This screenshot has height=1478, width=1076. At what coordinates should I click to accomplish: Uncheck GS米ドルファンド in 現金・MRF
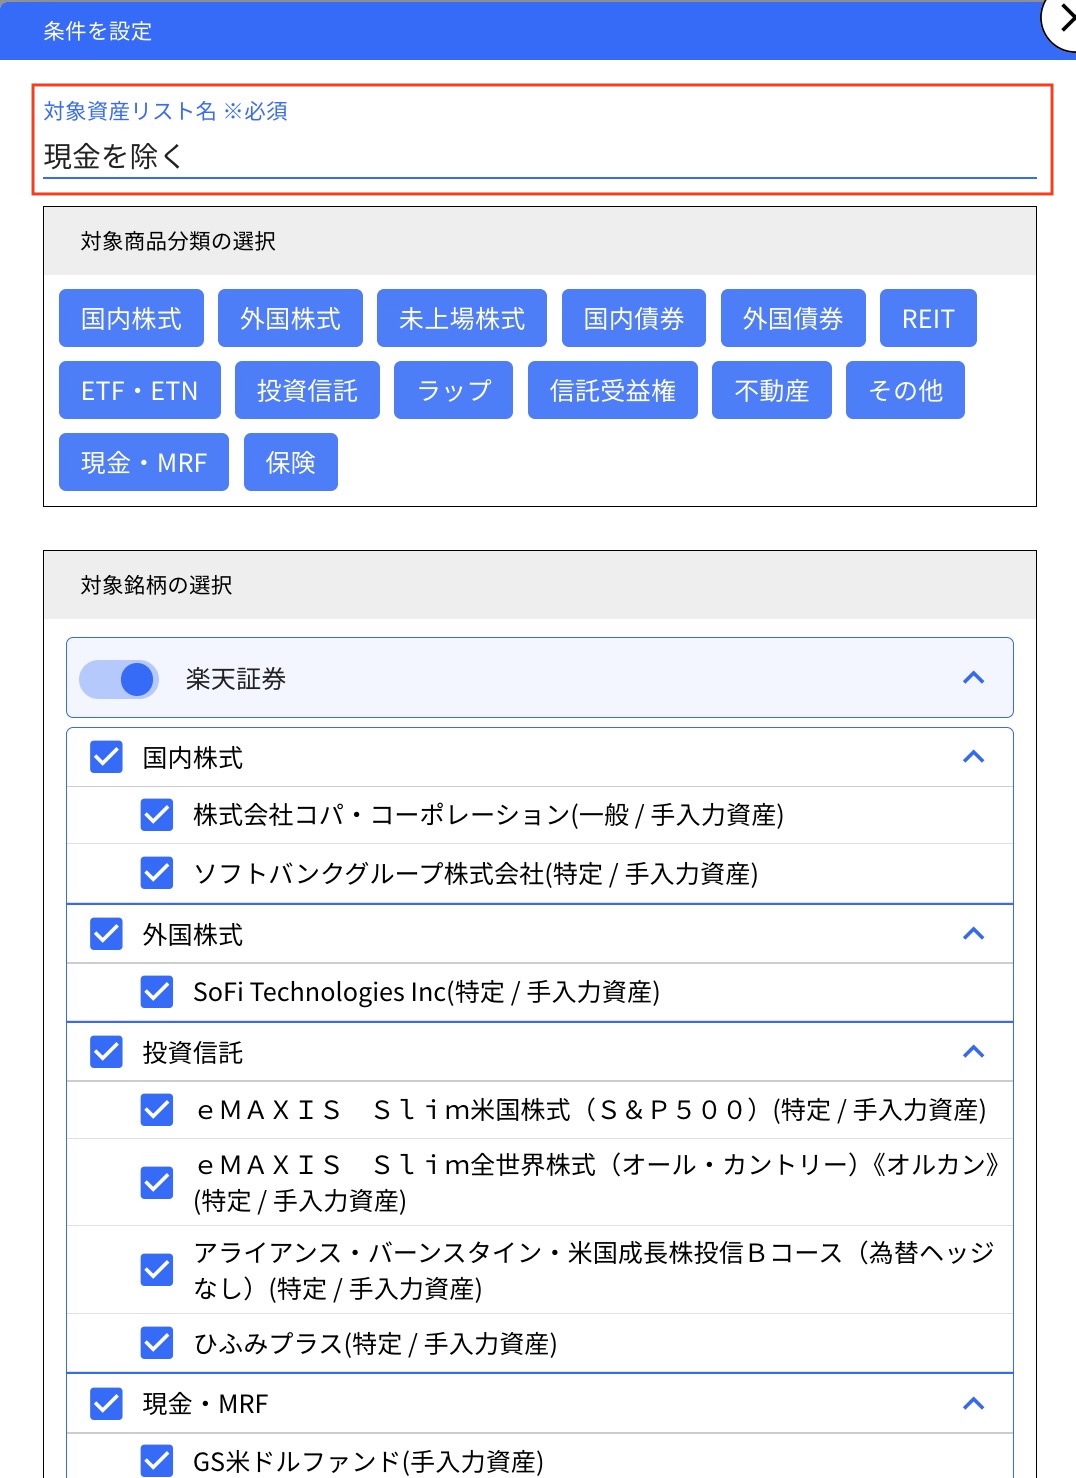[x=156, y=1462]
